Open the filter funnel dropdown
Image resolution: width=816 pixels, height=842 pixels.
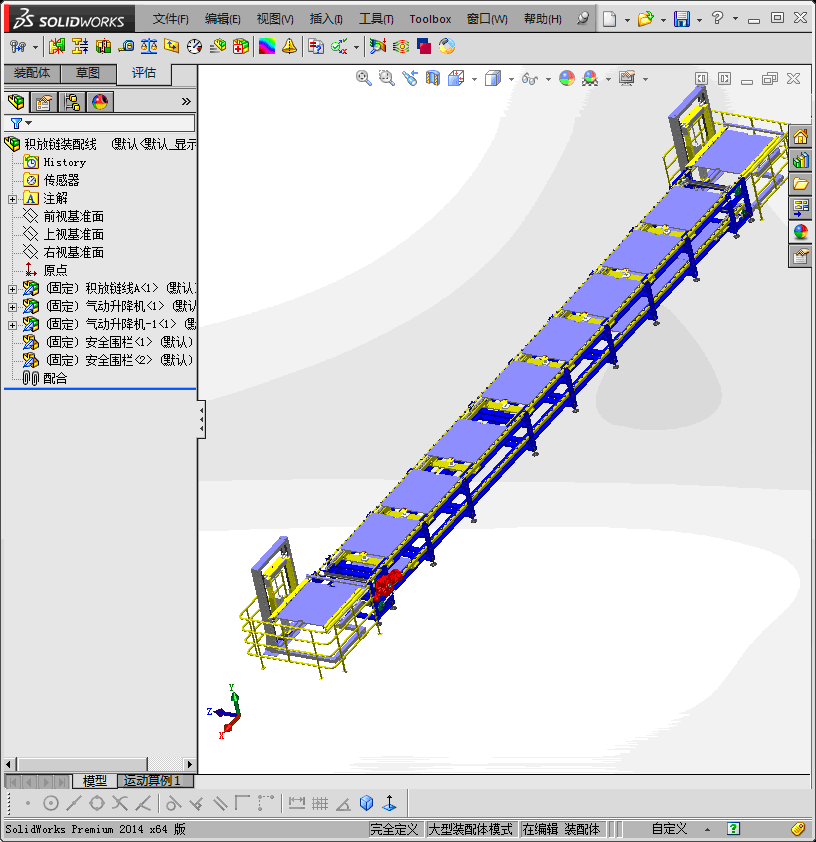pyautogui.click(x=21, y=124)
